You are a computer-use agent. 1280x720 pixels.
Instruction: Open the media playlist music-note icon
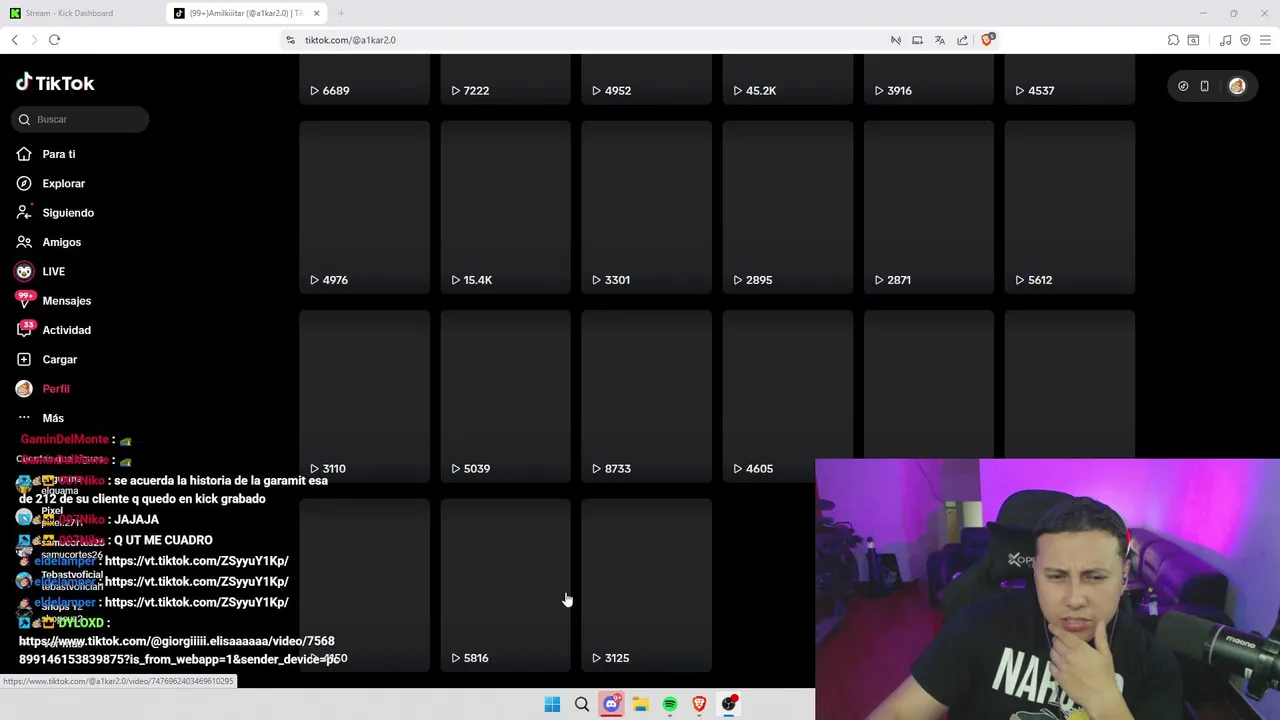pyautogui.click(x=1225, y=40)
